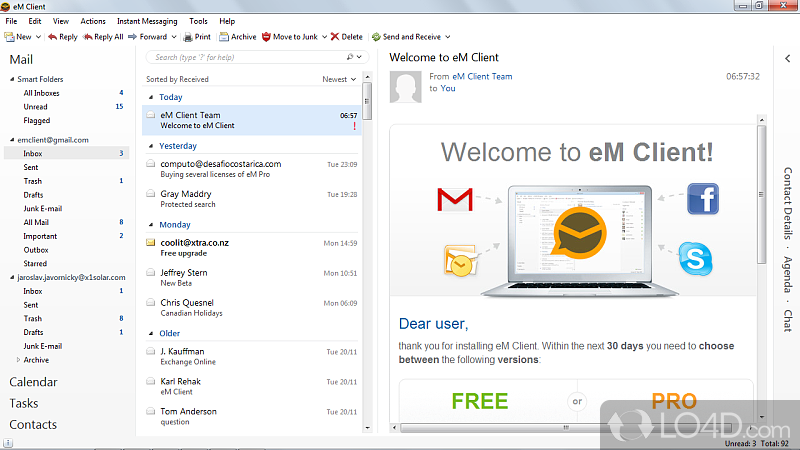Click the Reply All toolbar button
Screen dimensions: 800x450
[103, 37]
